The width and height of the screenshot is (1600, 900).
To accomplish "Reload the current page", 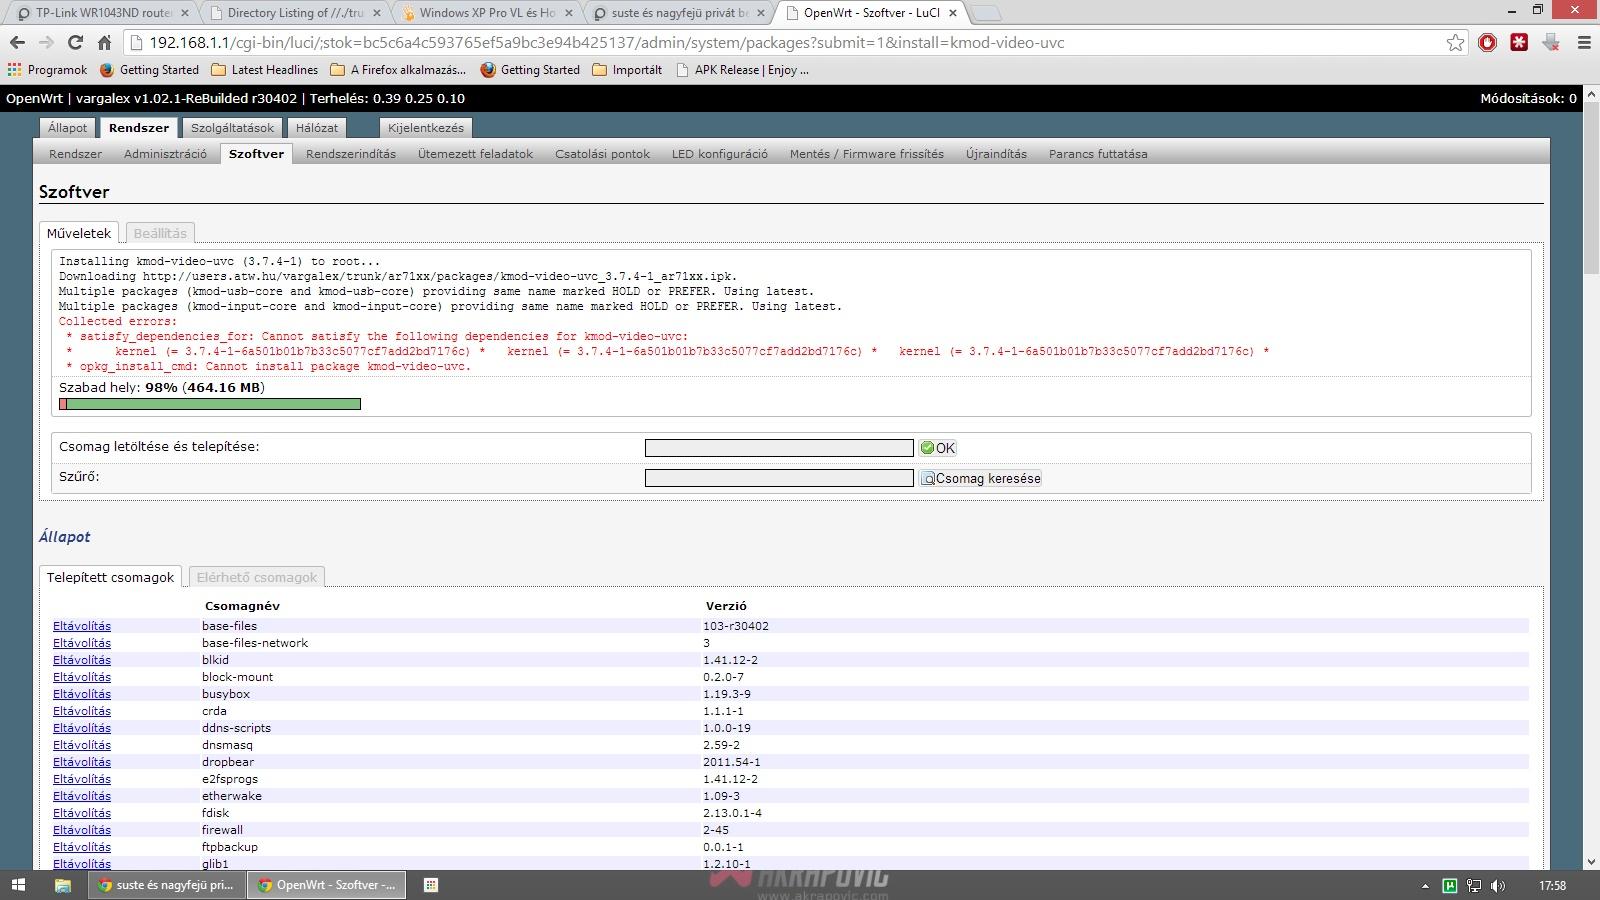I will click(75, 42).
